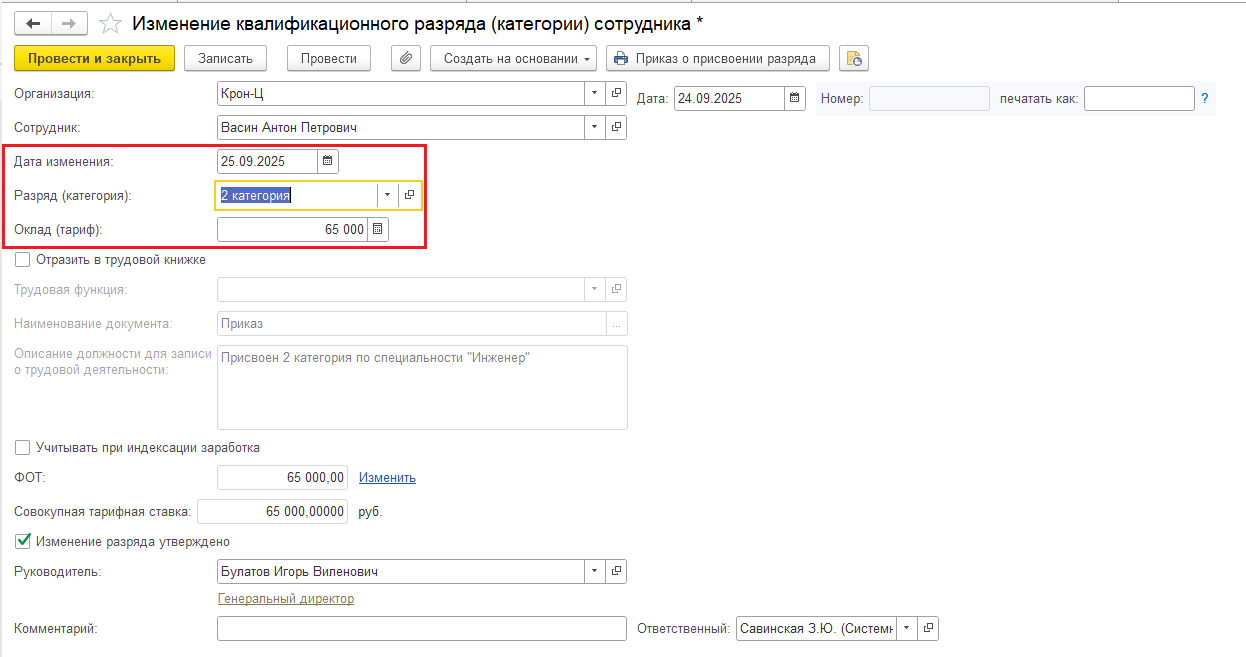Open calculator for Оклад (тариф) field
The image size is (1246, 657).
coord(377,230)
